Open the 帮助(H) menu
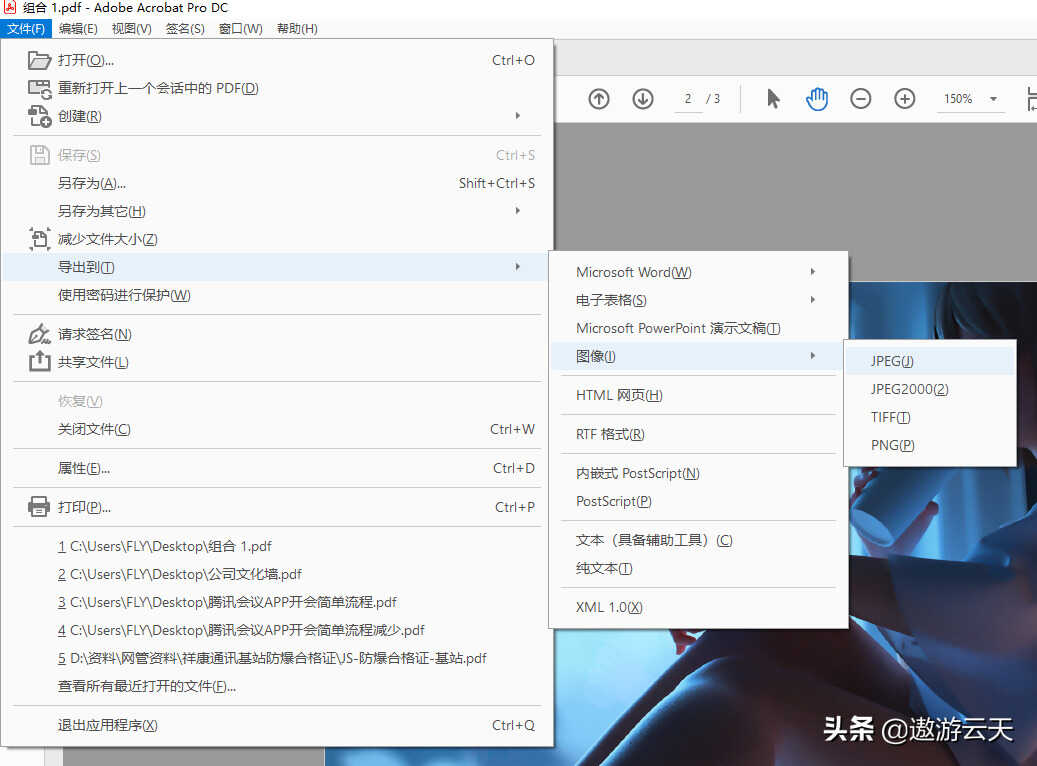This screenshot has width=1037, height=766. [297, 28]
